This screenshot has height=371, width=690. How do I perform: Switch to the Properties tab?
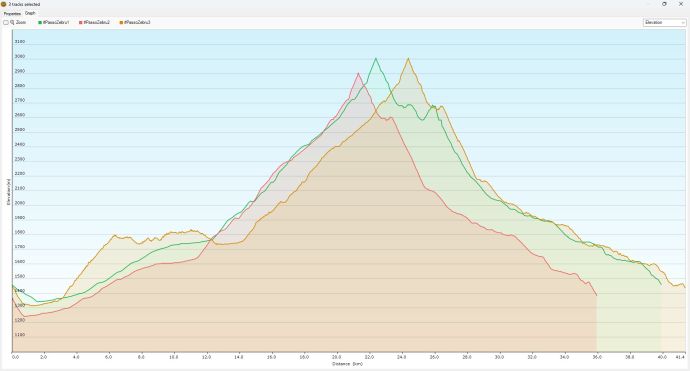point(12,14)
